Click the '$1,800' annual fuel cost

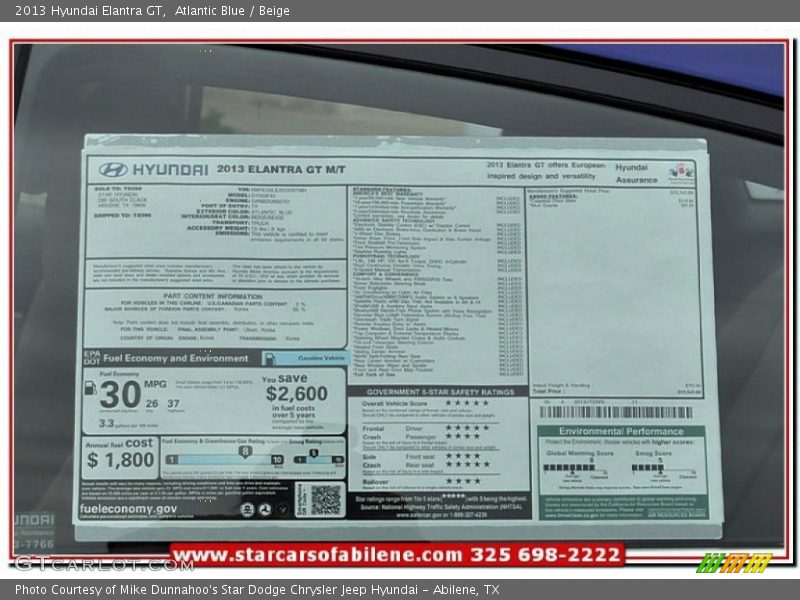coord(120,460)
